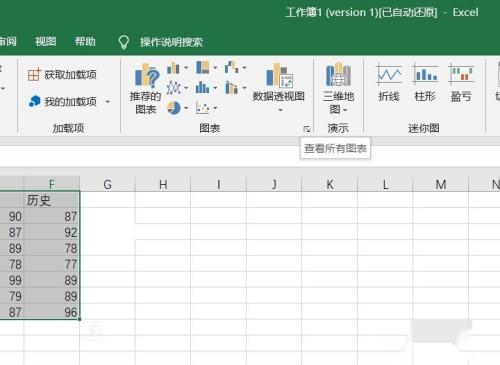Click the PivotChart (数据透视图) icon
Screen dimensions: 500x365
coord(279,75)
